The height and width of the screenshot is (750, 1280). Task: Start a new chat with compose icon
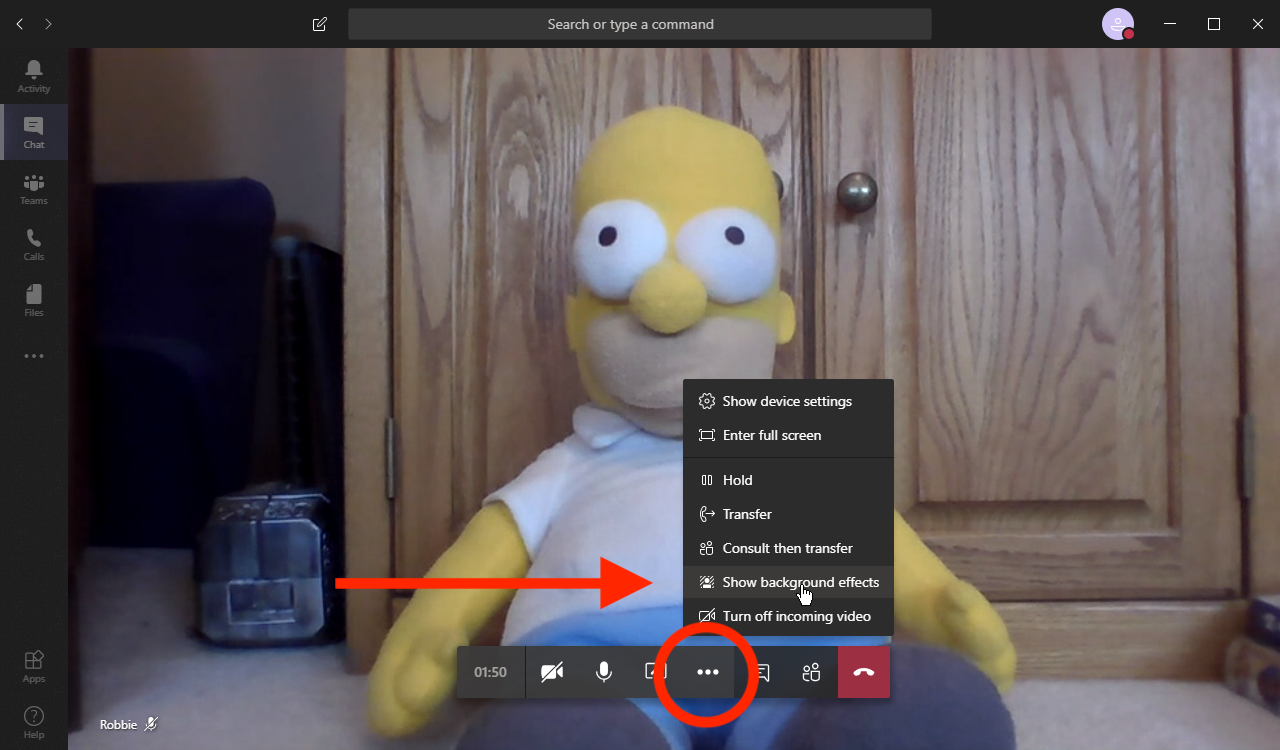click(x=320, y=24)
